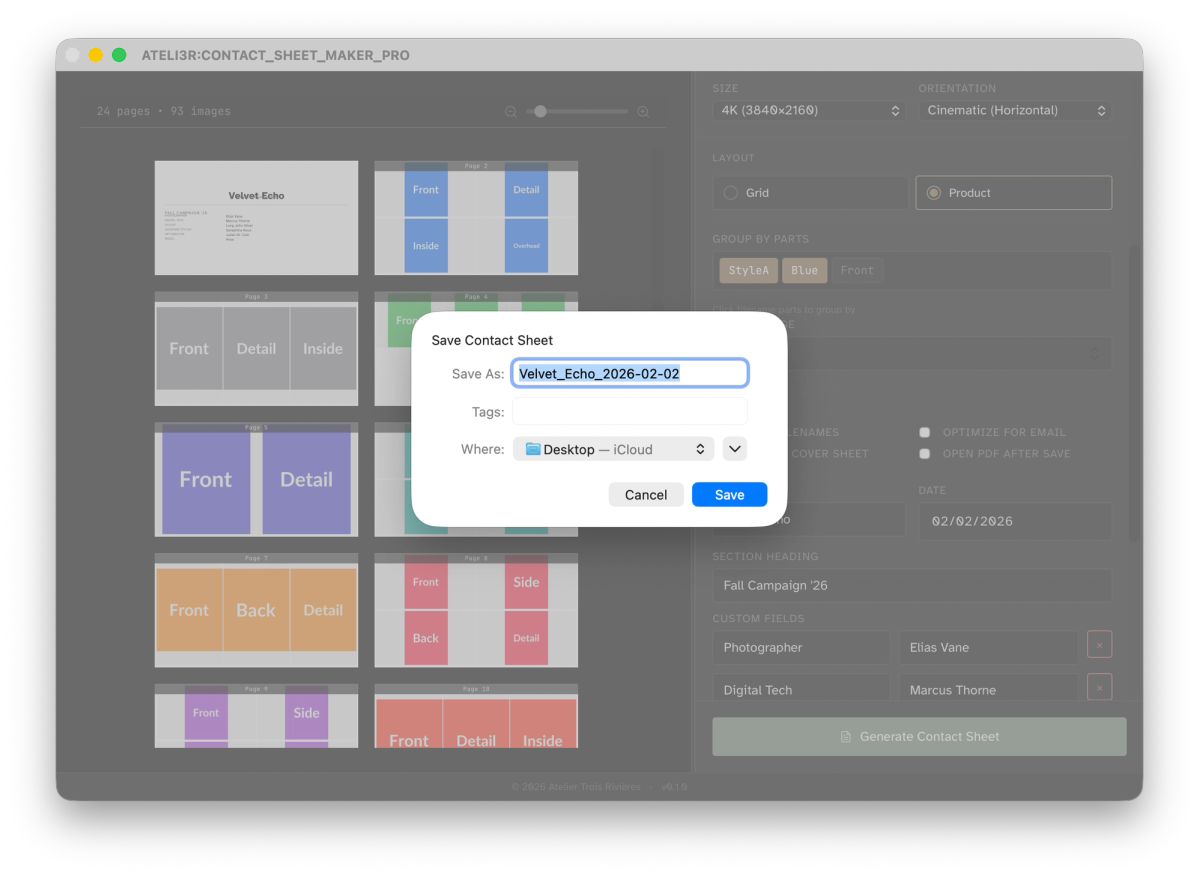Click the Save button

pyautogui.click(x=729, y=494)
